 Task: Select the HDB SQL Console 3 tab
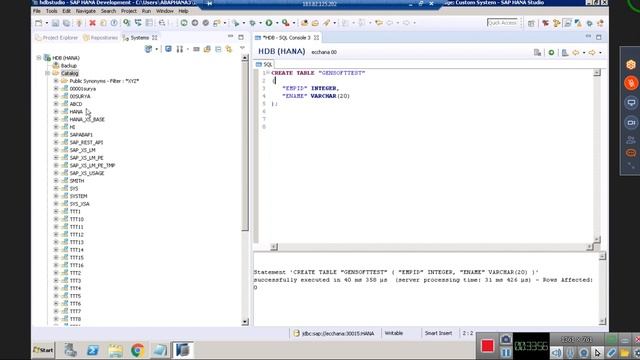(287, 38)
